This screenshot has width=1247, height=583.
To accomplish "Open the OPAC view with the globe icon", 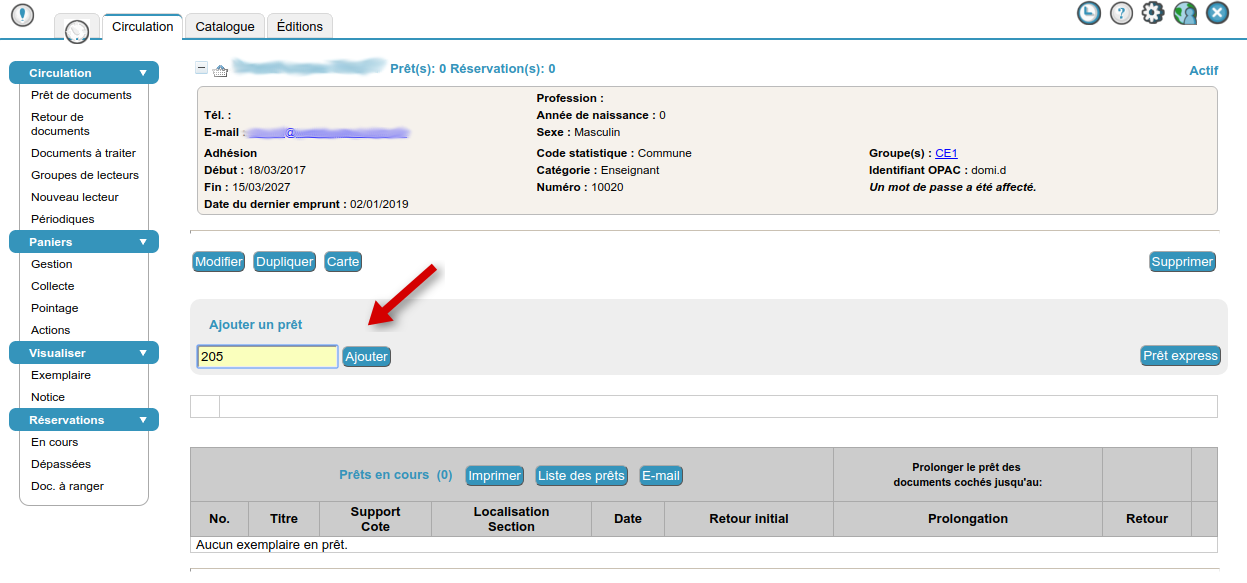I will click(1184, 14).
